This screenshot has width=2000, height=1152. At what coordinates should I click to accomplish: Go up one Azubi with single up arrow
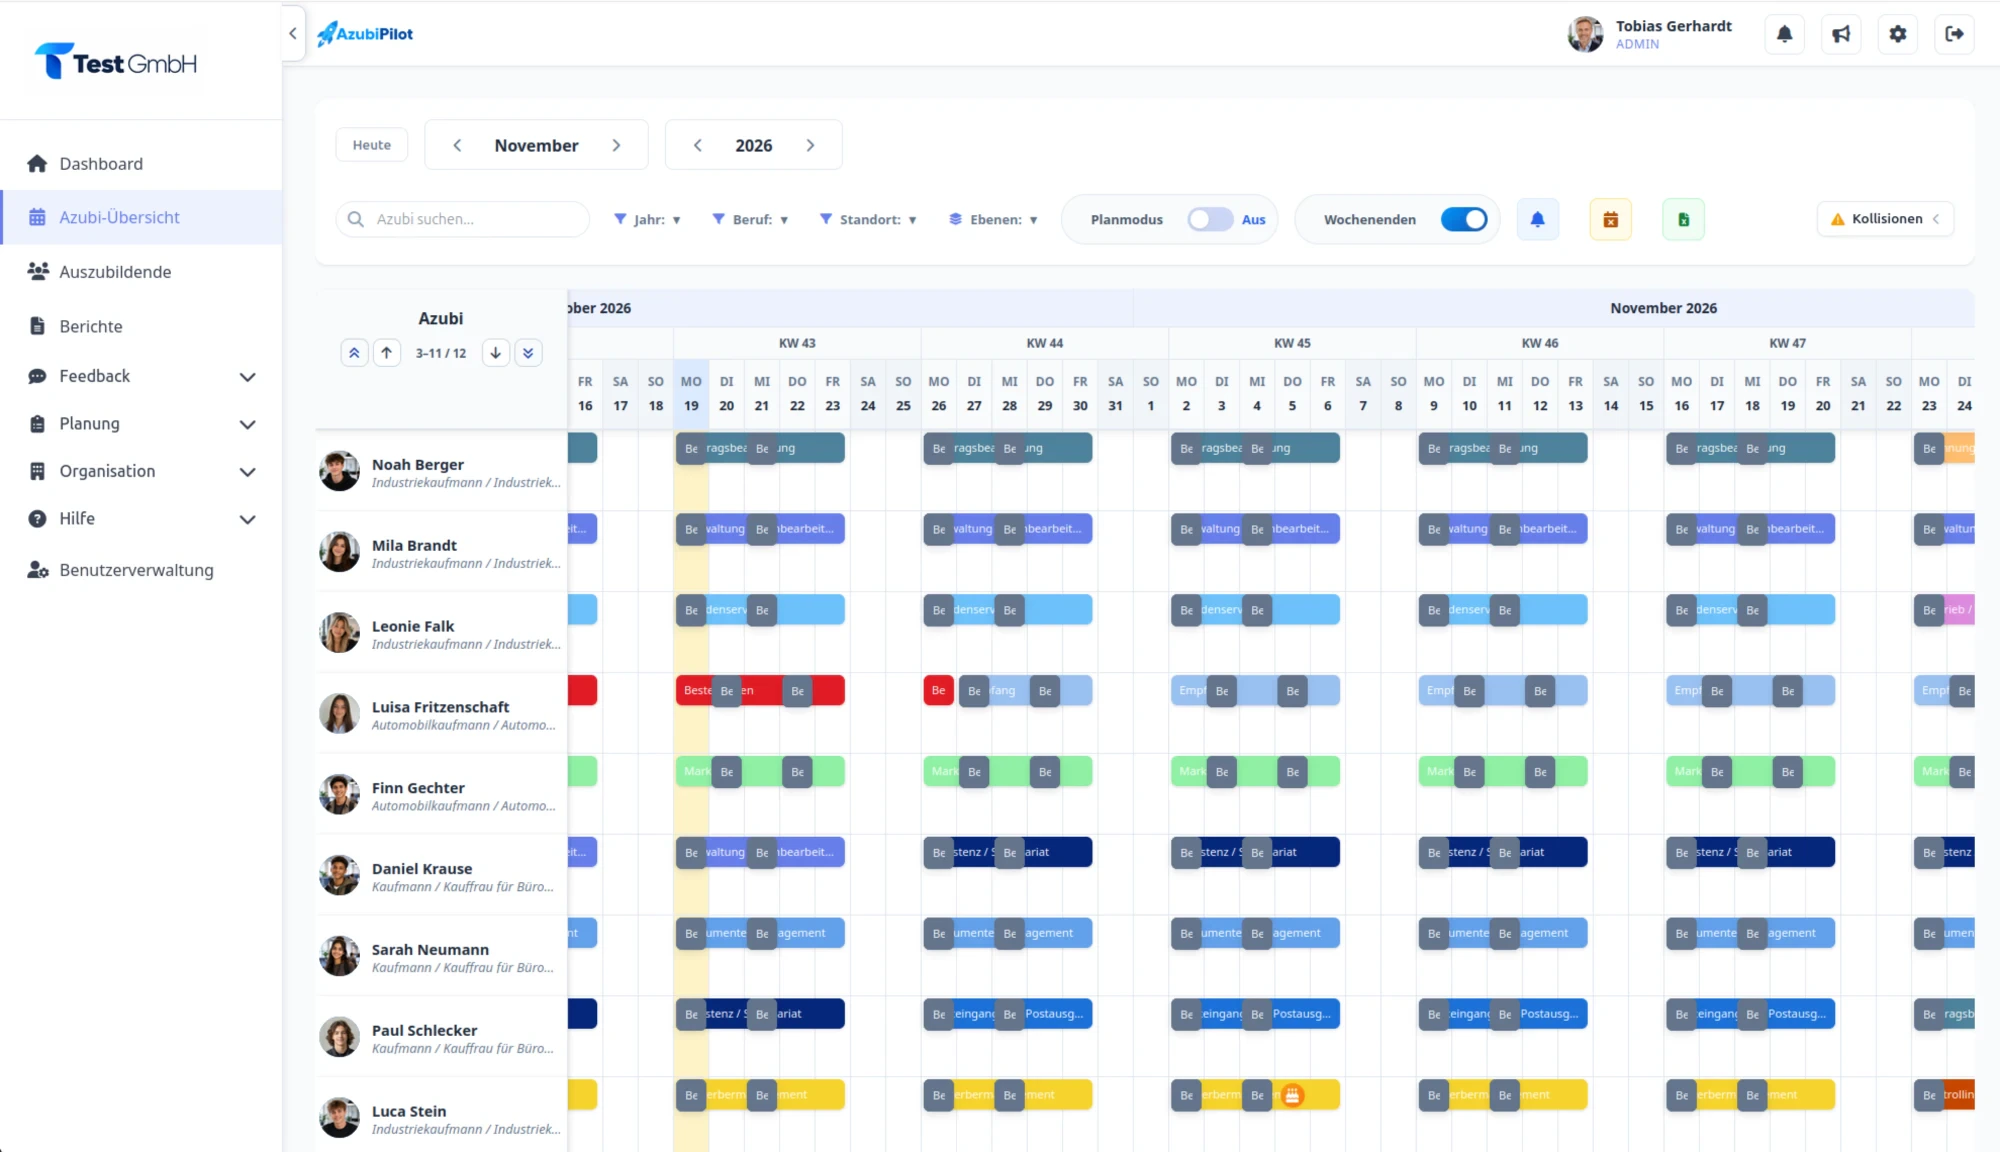[387, 353]
